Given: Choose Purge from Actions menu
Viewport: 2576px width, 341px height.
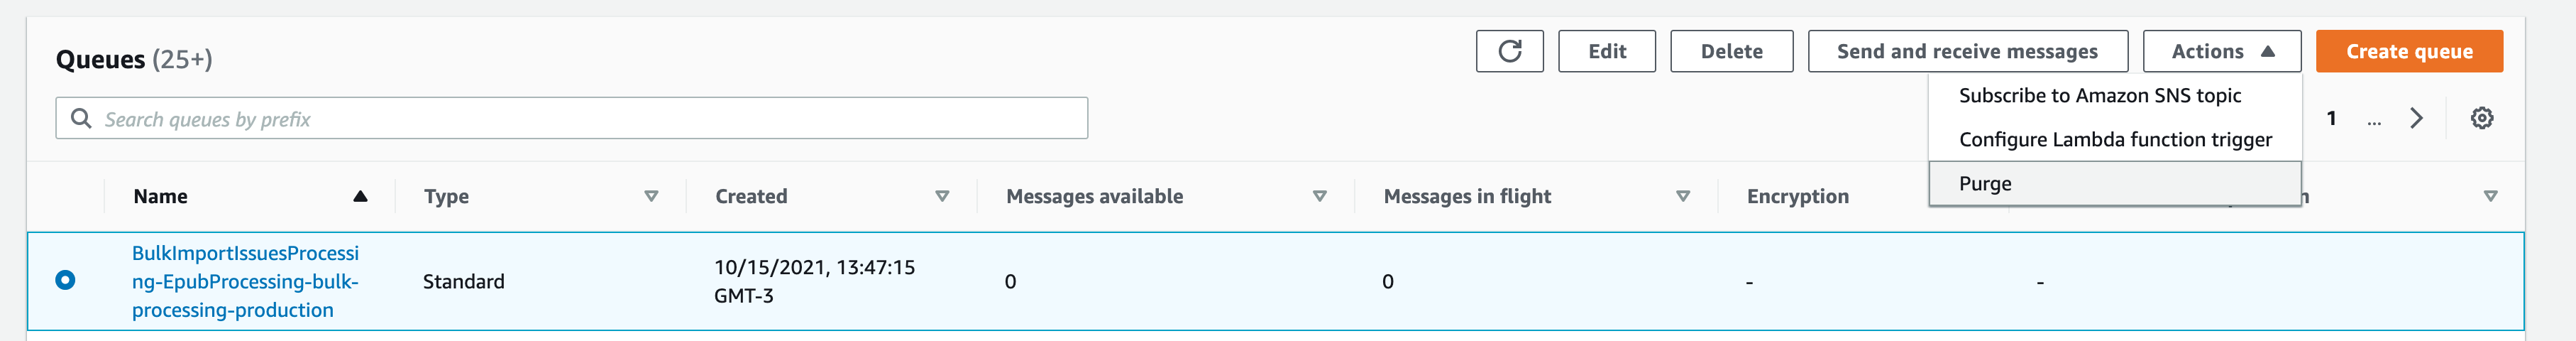Looking at the screenshot, I should pos(1985,183).
